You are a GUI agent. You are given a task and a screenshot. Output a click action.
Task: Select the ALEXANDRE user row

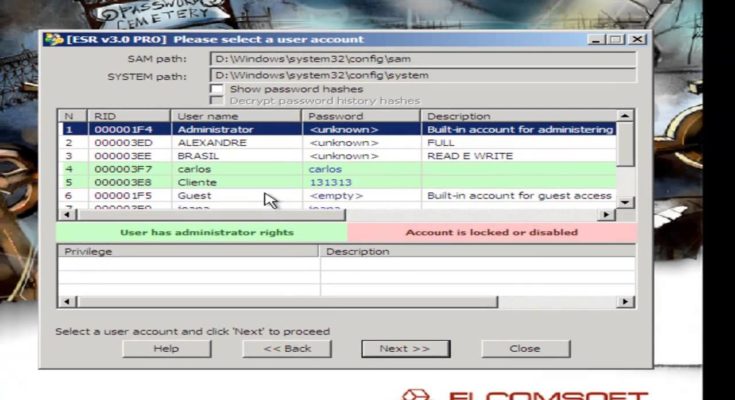[x=337, y=143]
